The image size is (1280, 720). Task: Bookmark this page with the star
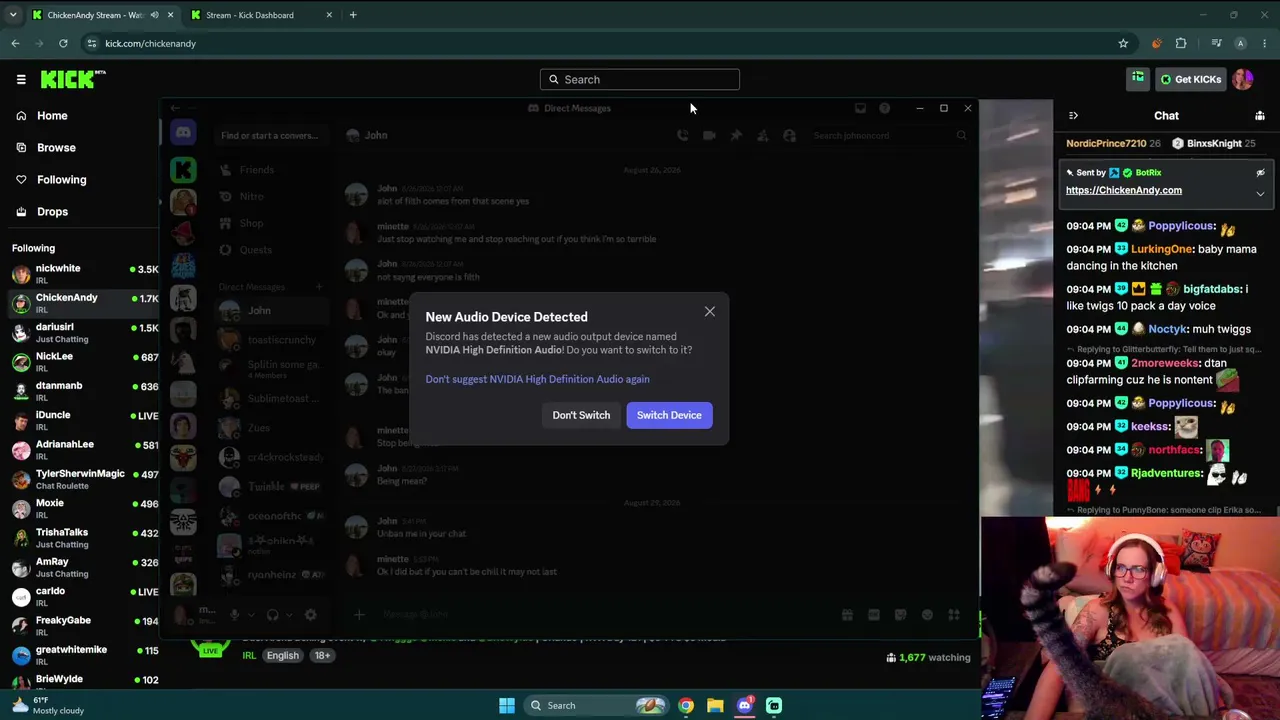click(1123, 44)
